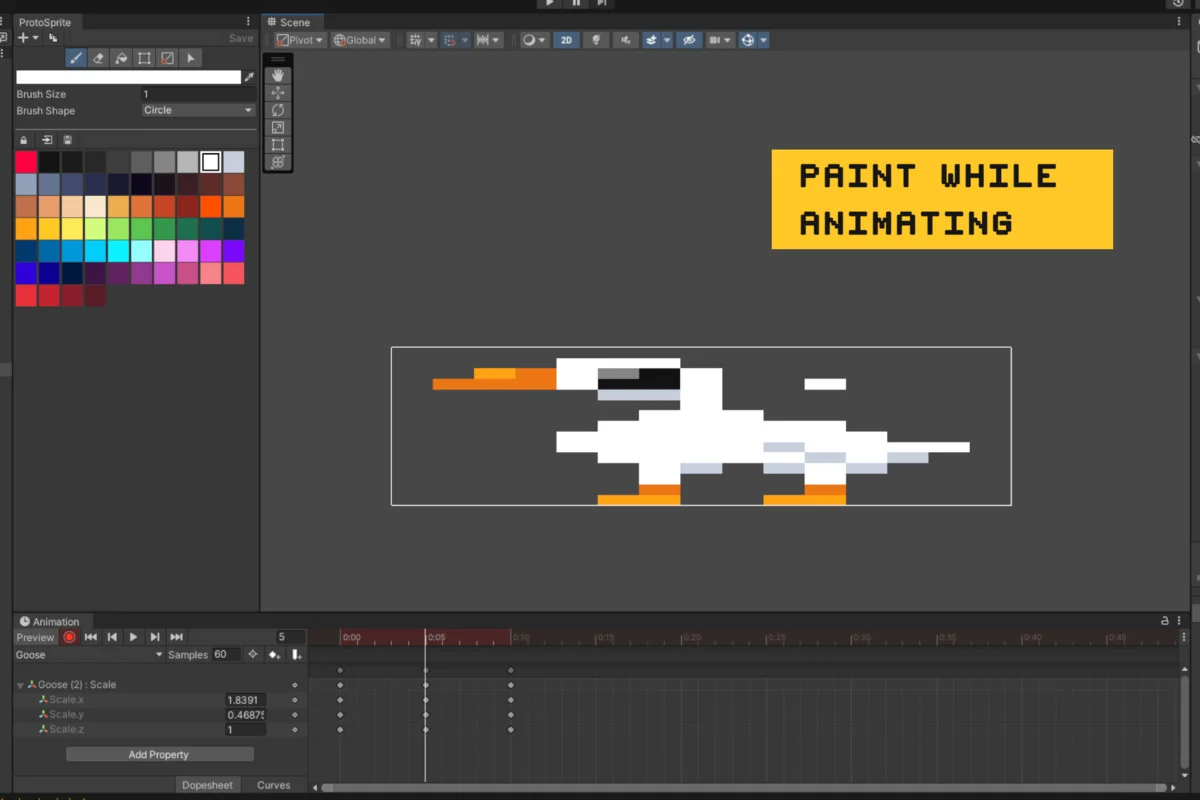Toggle 2D view mode in Scene
1200x800 pixels.
(x=566, y=40)
